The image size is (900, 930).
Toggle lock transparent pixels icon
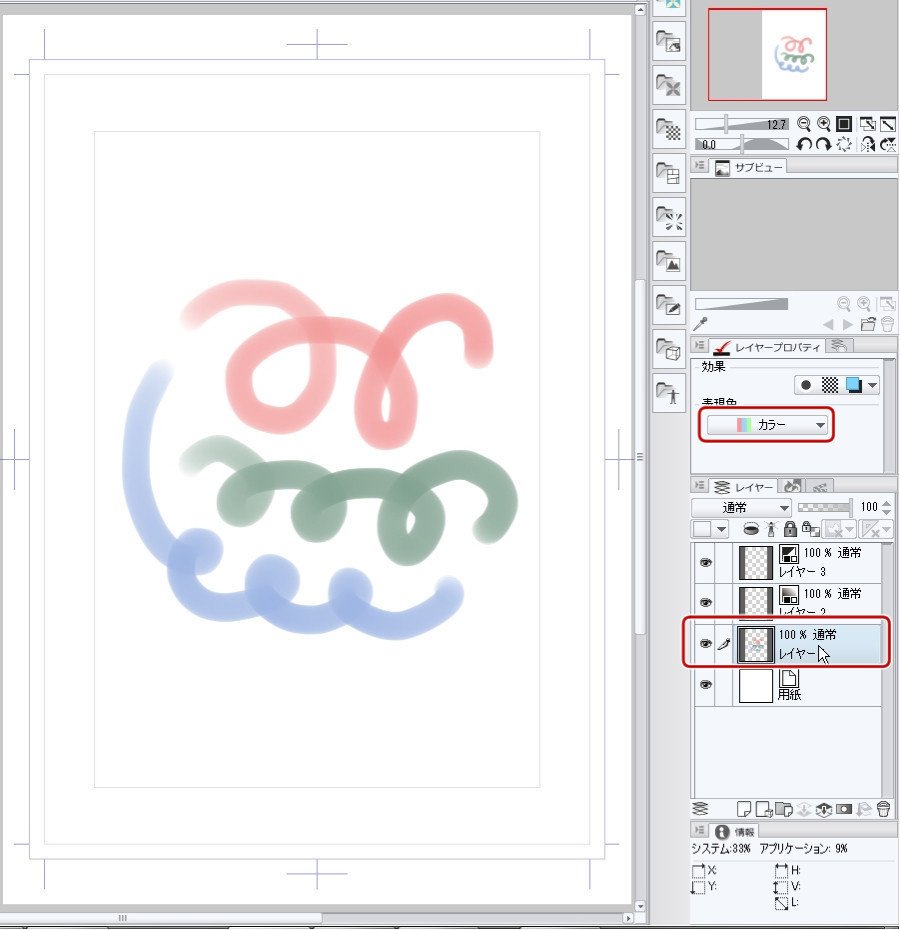[x=810, y=528]
